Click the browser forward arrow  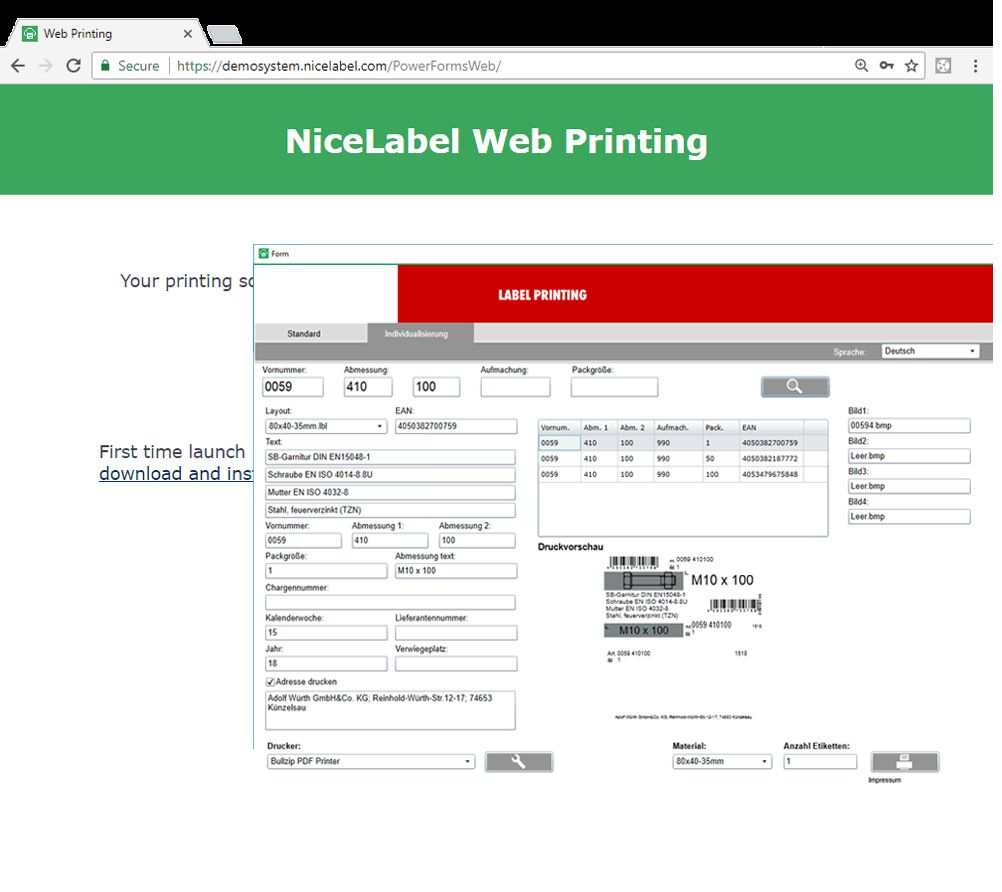[x=45, y=66]
